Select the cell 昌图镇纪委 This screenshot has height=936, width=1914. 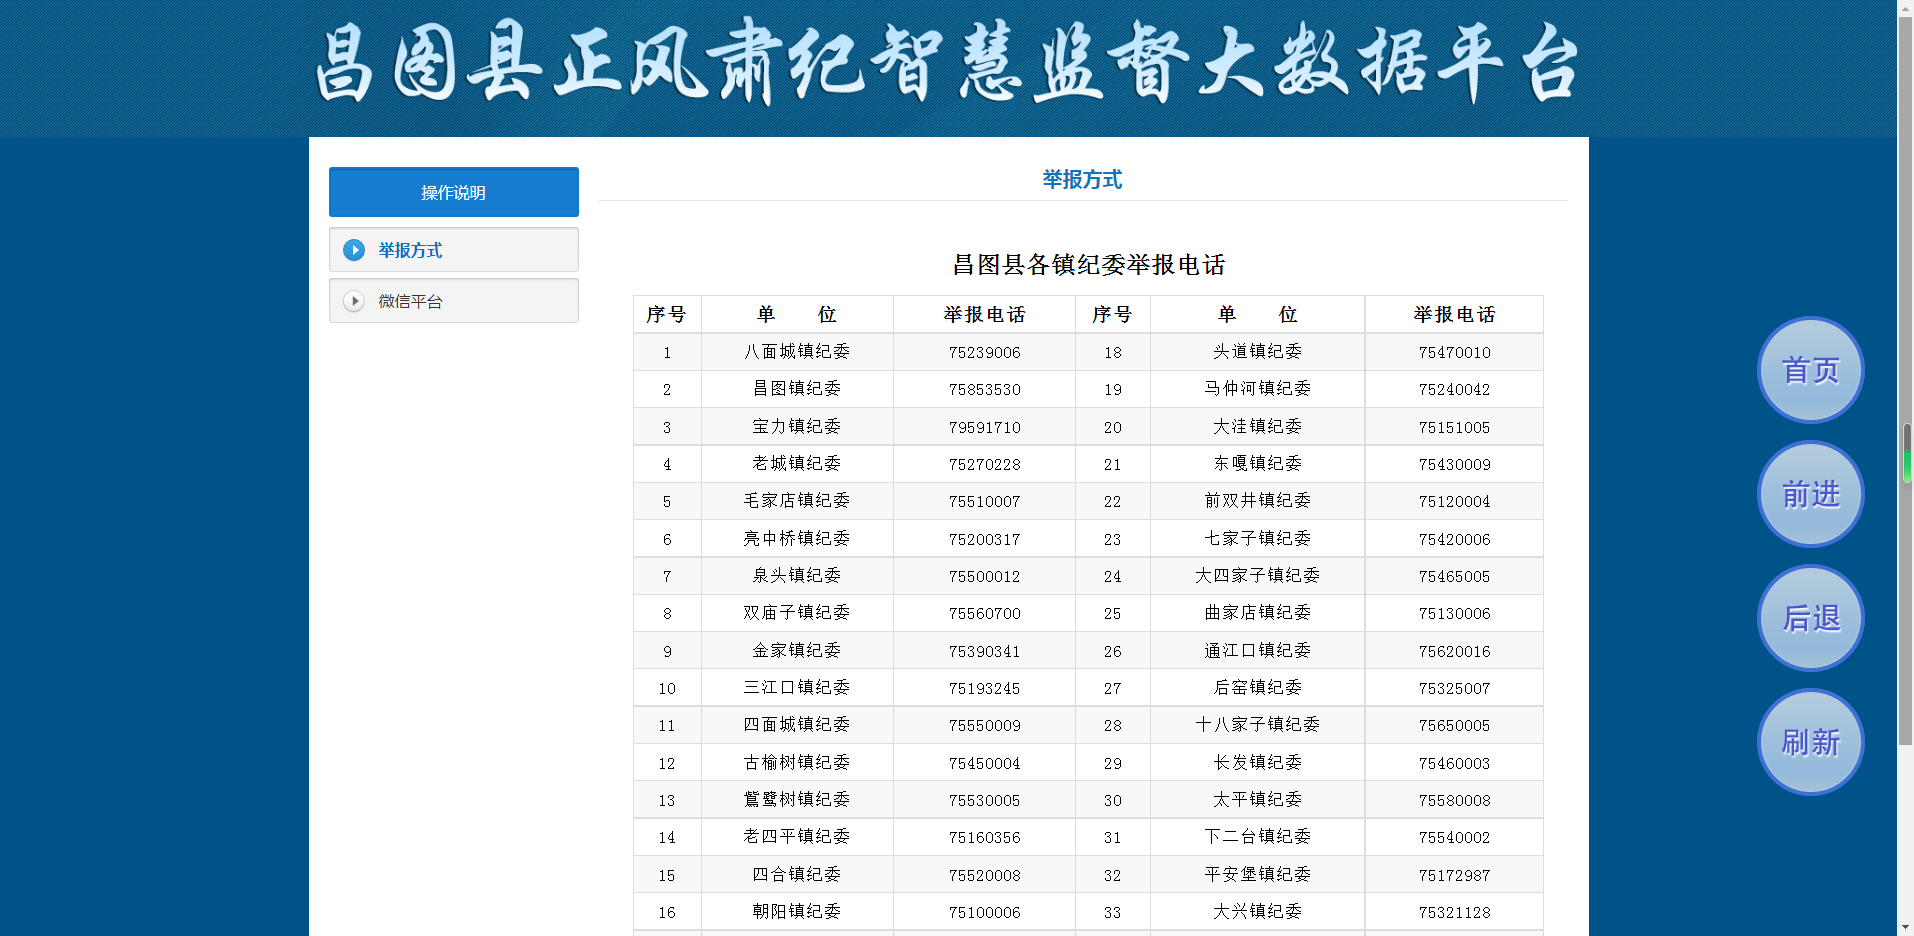797,389
